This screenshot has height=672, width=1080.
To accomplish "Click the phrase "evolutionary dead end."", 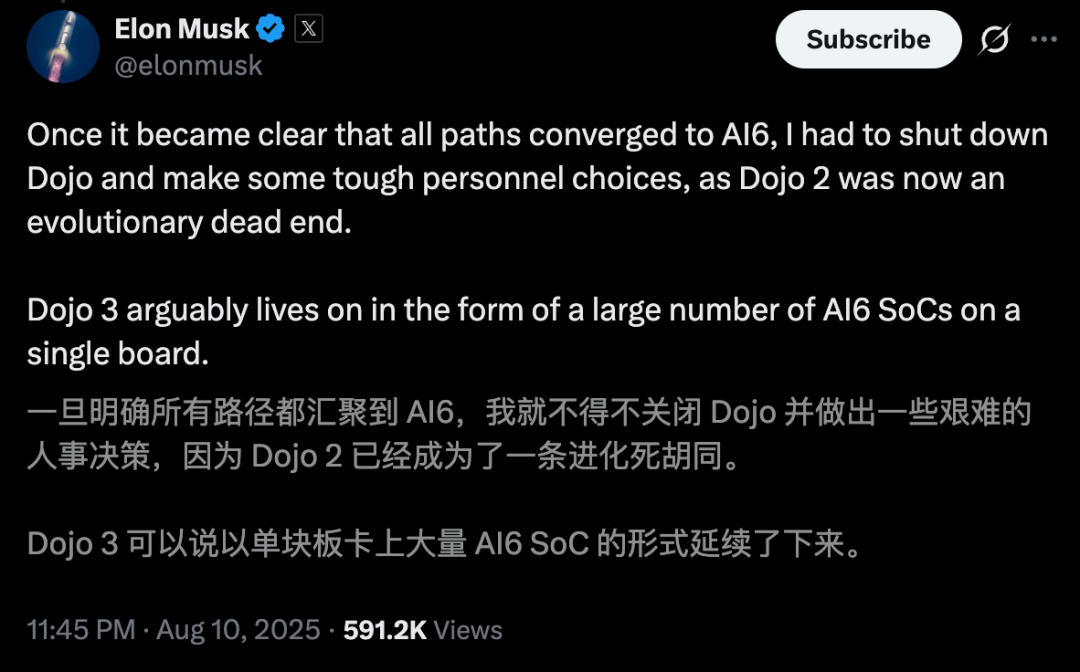I will point(190,222).
